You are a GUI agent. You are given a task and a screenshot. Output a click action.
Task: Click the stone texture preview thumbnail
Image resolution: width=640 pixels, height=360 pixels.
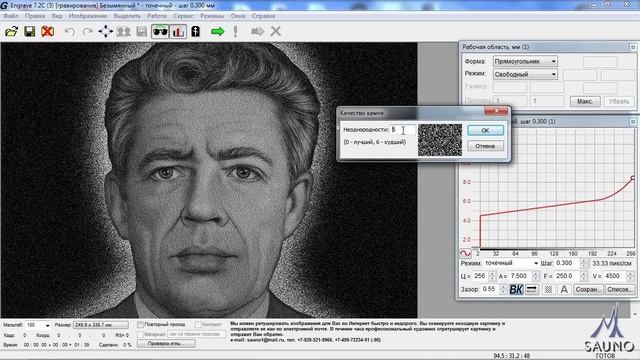click(x=440, y=140)
